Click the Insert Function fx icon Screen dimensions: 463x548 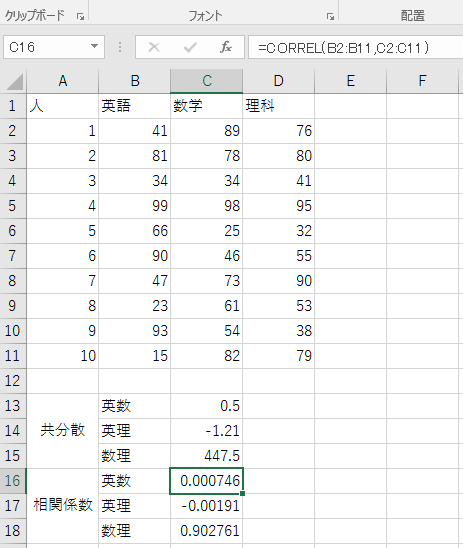pos(226,47)
